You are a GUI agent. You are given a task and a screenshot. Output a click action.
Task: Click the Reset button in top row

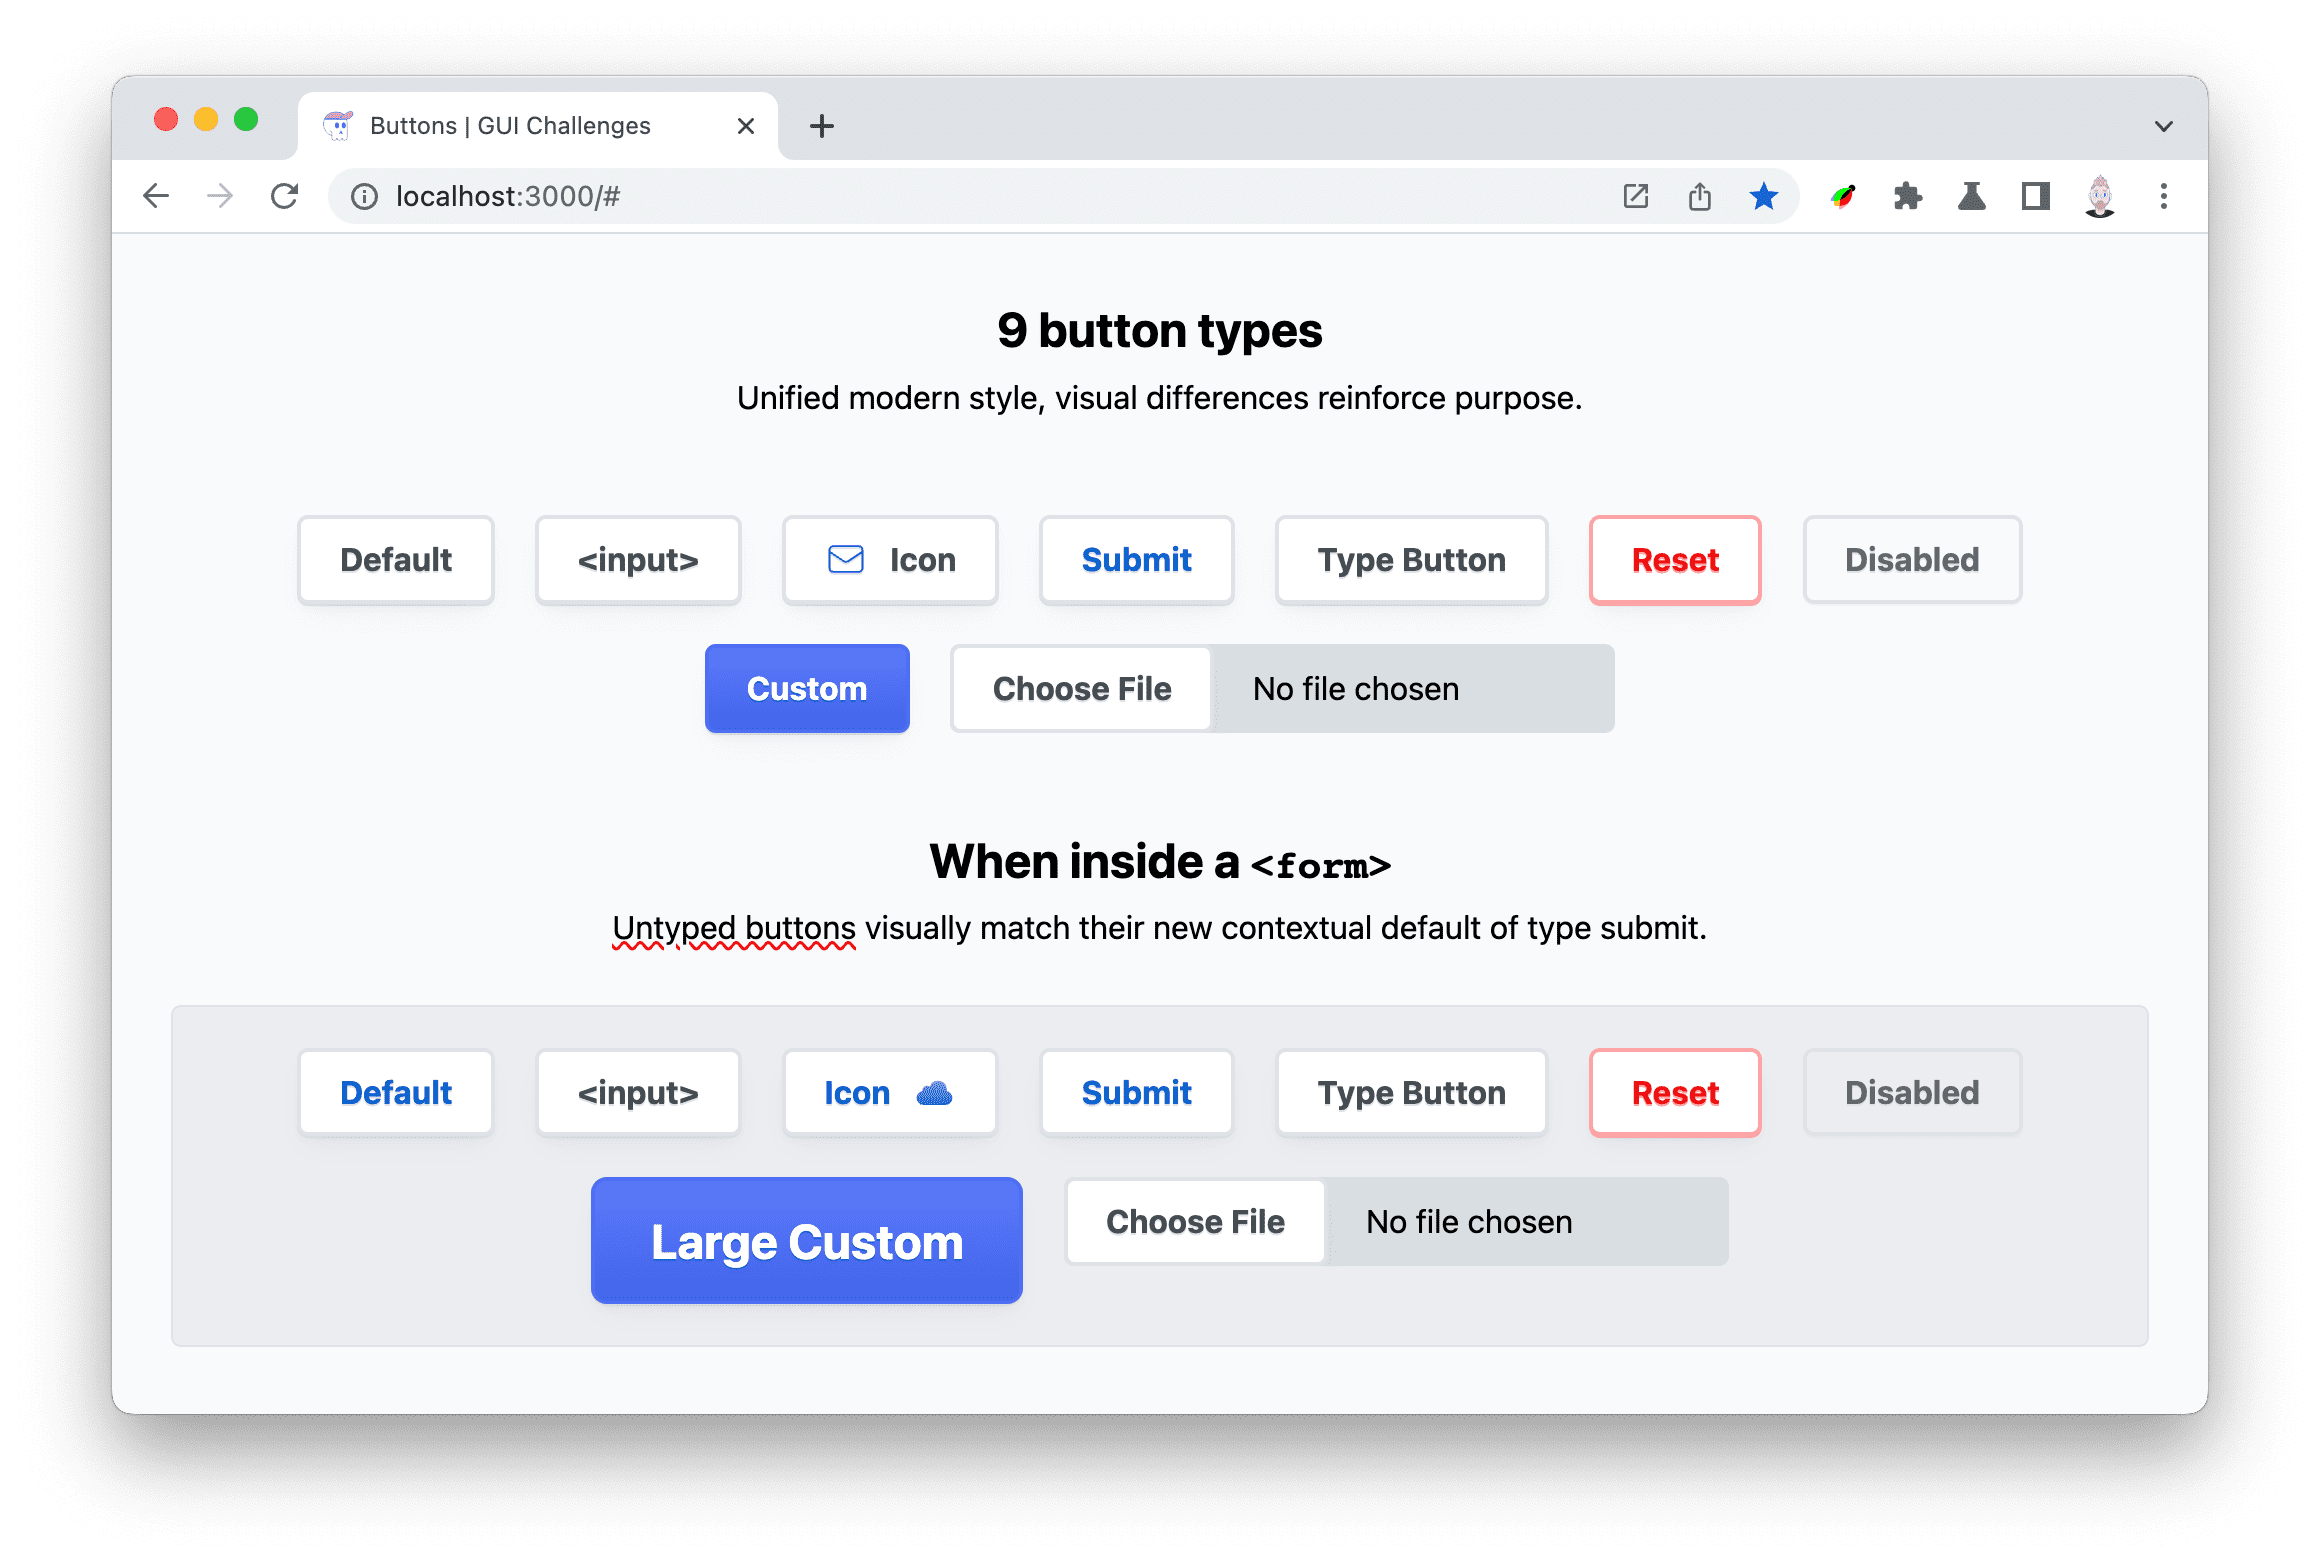pyautogui.click(x=1673, y=558)
